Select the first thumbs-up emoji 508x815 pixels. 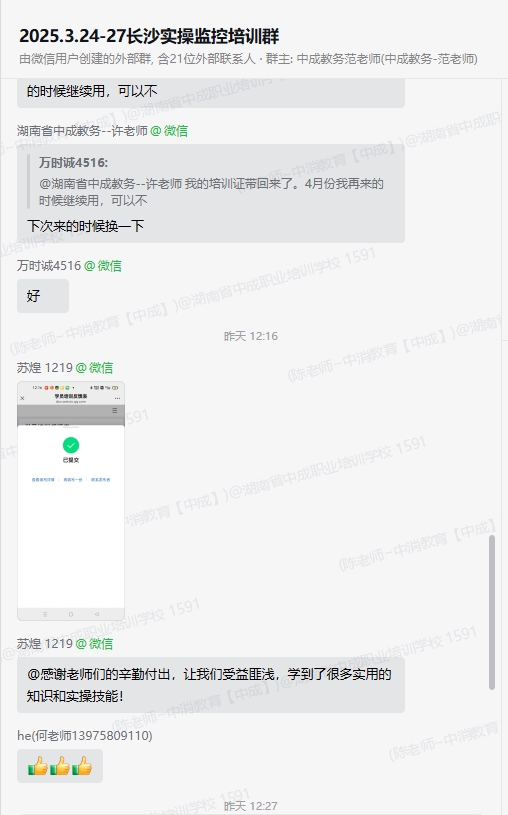point(37,766)
